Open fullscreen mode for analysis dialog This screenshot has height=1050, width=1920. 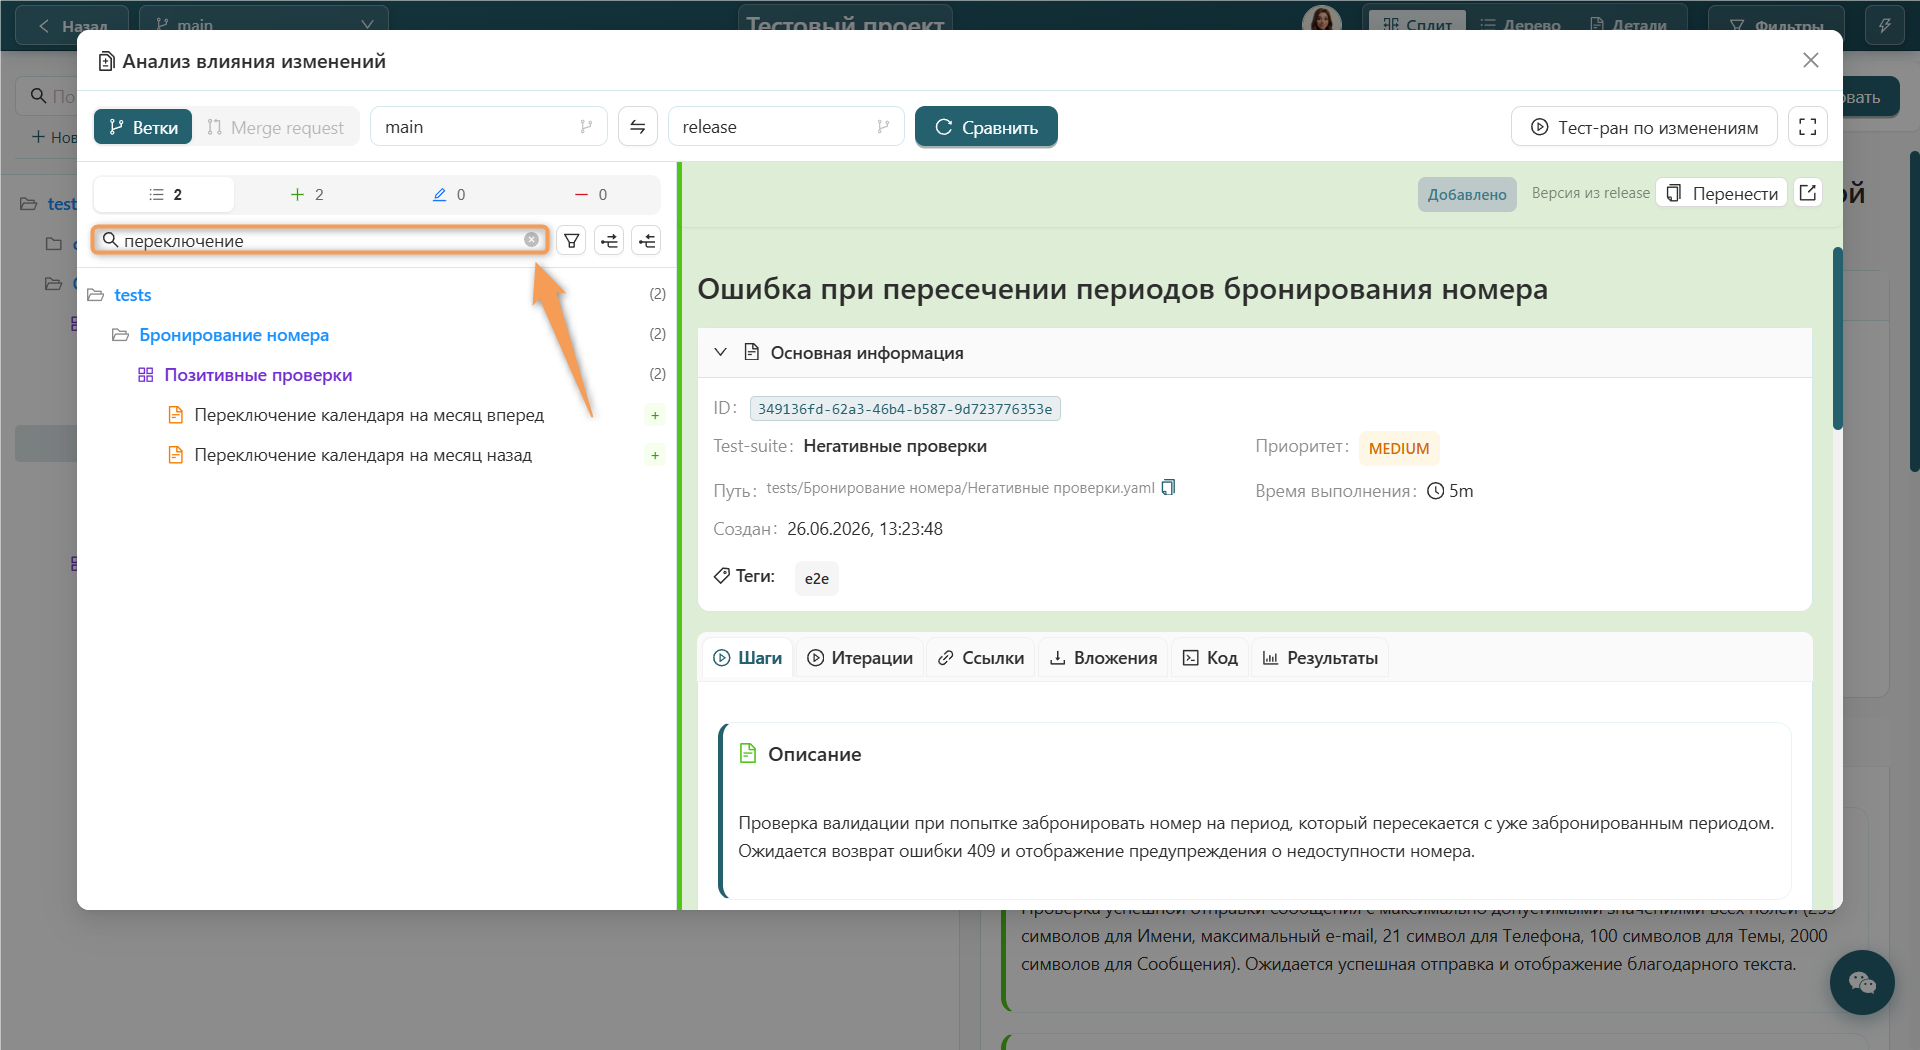1807,127
